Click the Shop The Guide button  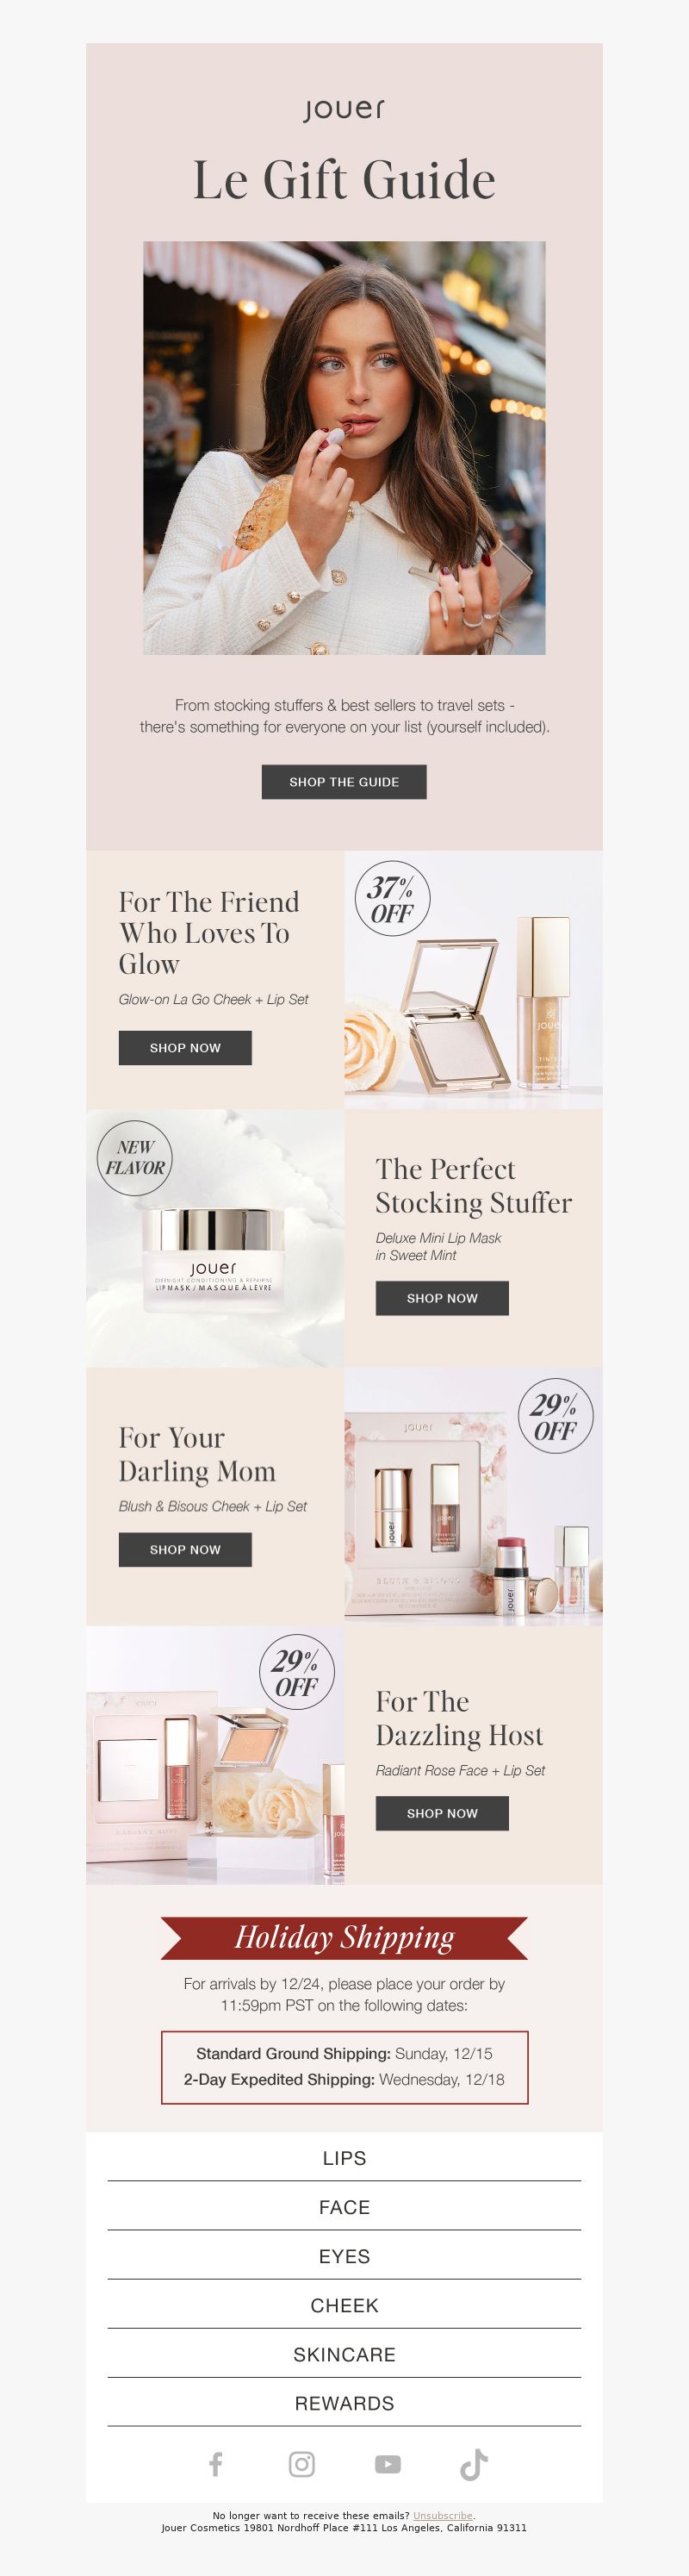pos(344,782)
